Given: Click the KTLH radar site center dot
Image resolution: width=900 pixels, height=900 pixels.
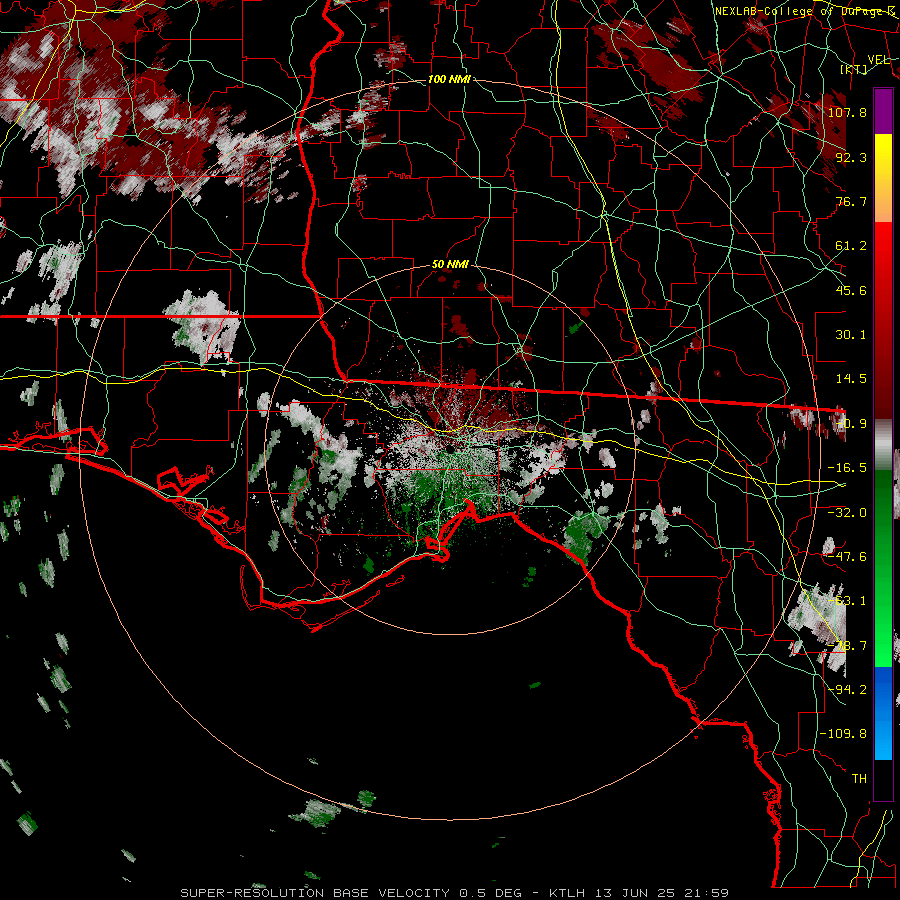Looking at the screenshot, I should pyautogui.click(x=451, y=448).
